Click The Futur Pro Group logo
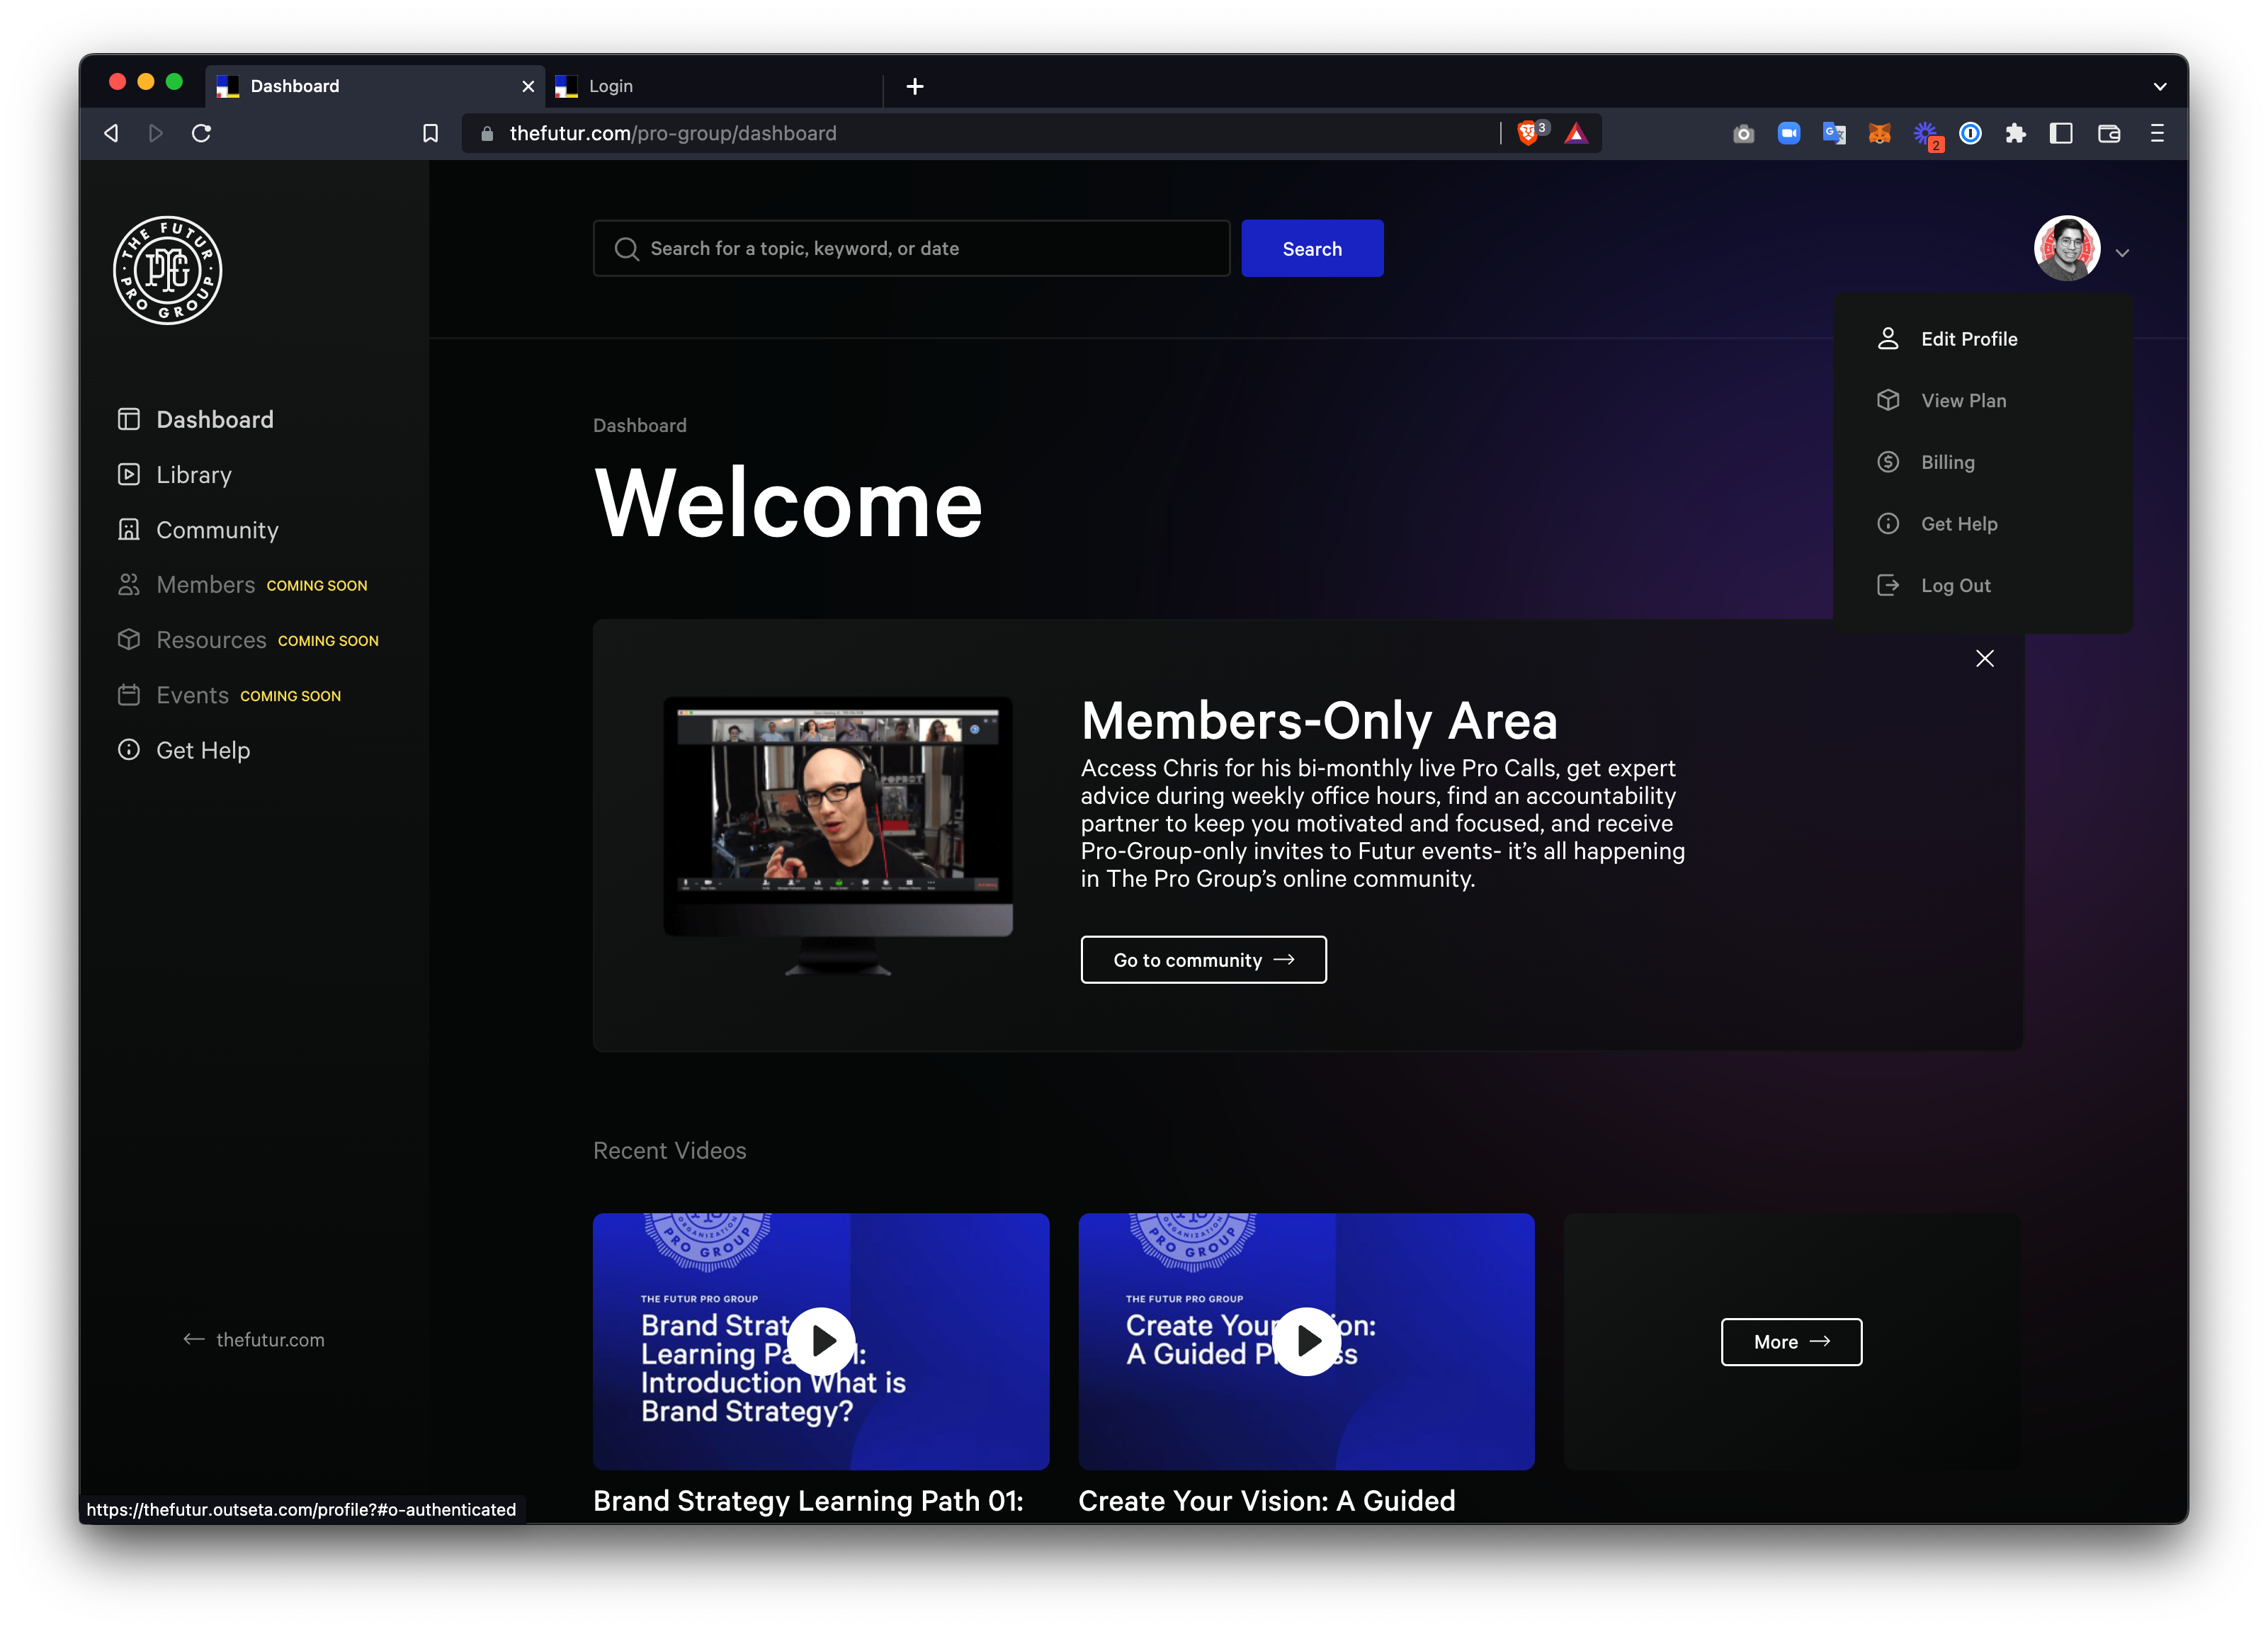The image size is (2268, 1629). (167, 270)
